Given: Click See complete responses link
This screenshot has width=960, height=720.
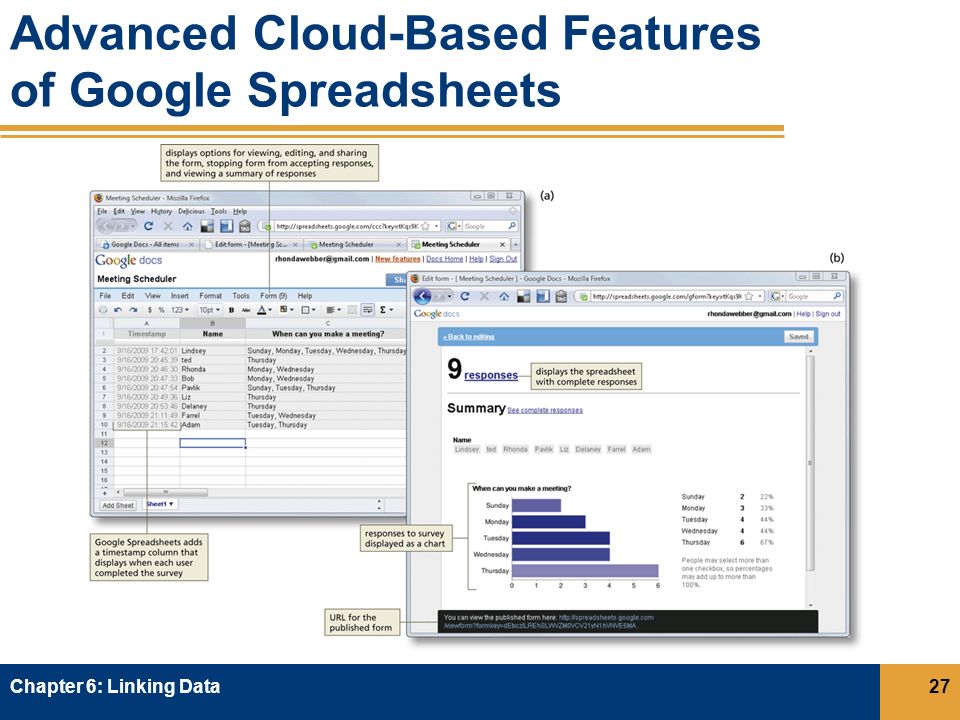Looking at the screenshot, I should tap(545, 410).
